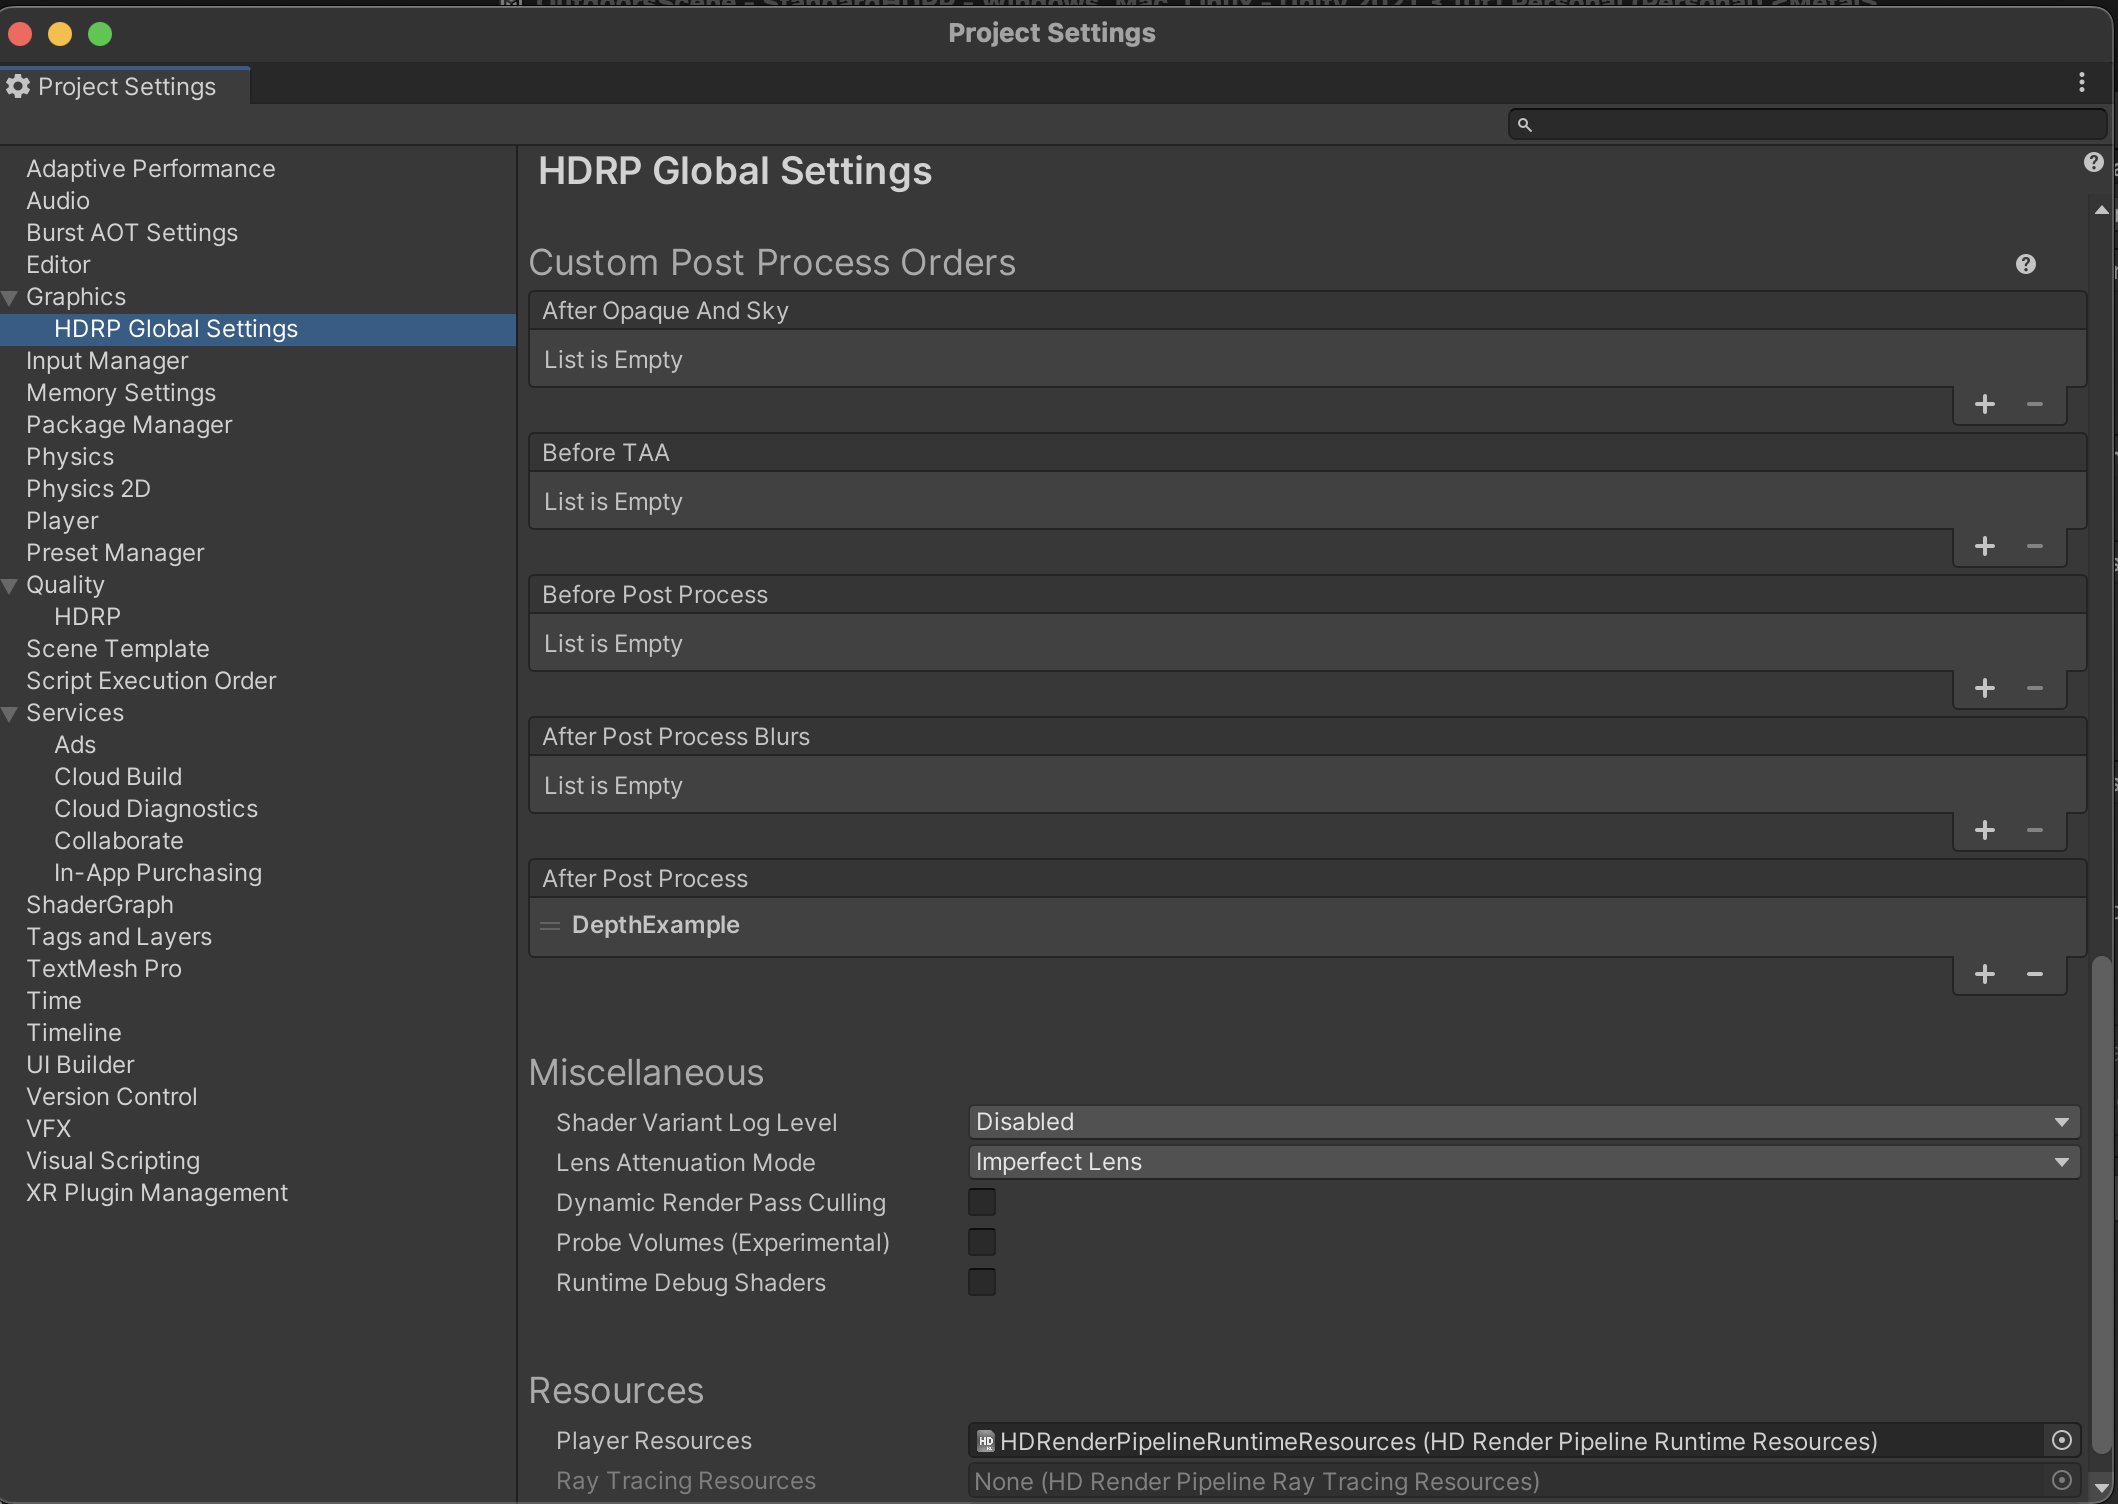Open Custom Post Process Orders help icon
This screenshot has height=1504, width=2118.
pos(2025,265)
